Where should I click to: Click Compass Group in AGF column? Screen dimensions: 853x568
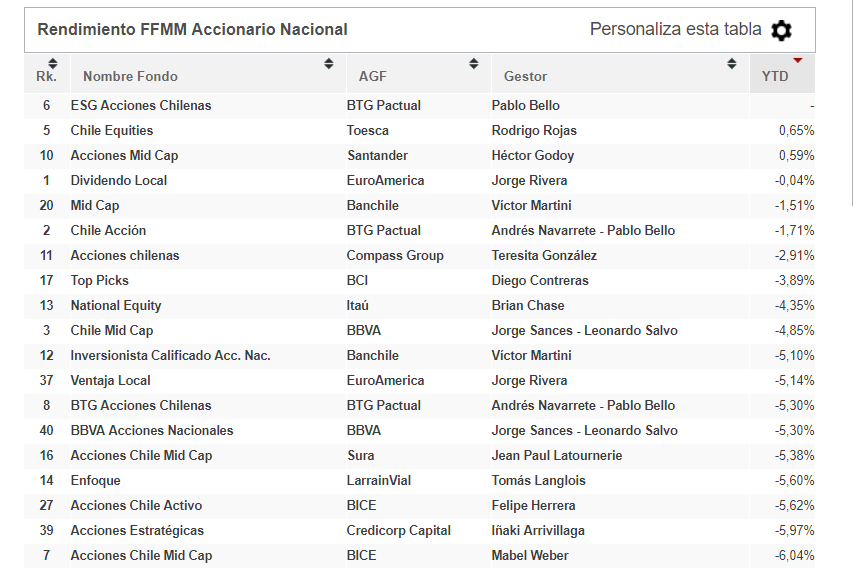395,256
